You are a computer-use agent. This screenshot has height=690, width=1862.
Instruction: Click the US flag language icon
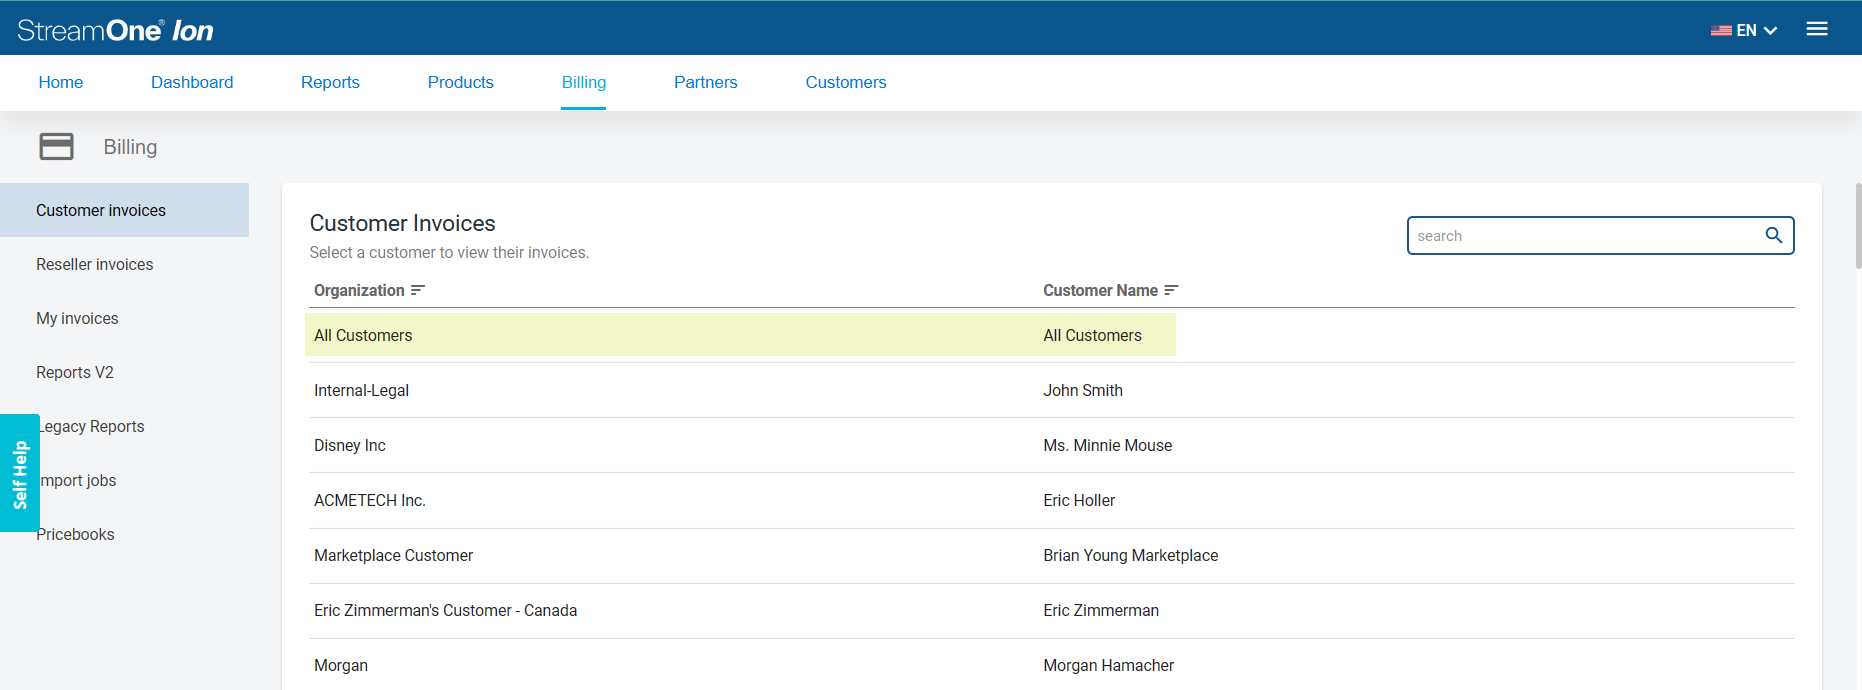click(1721, 30)
